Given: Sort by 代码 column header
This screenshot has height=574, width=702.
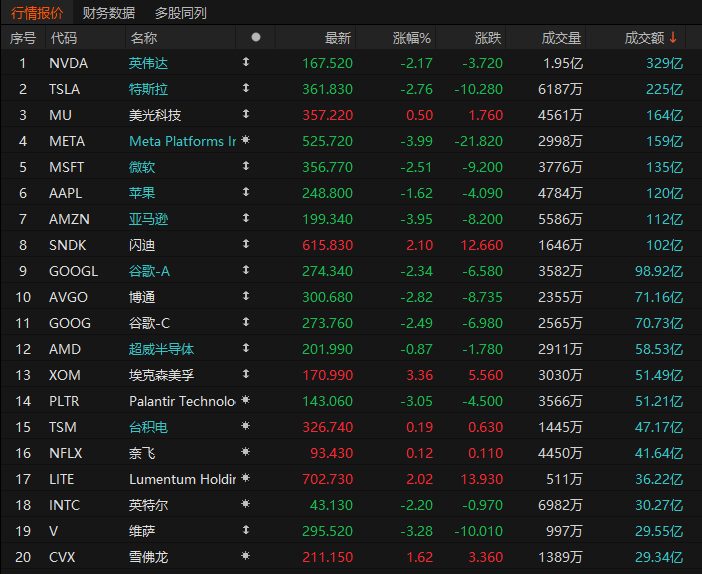Looking at the screenshot, I should tap(64, 38).
